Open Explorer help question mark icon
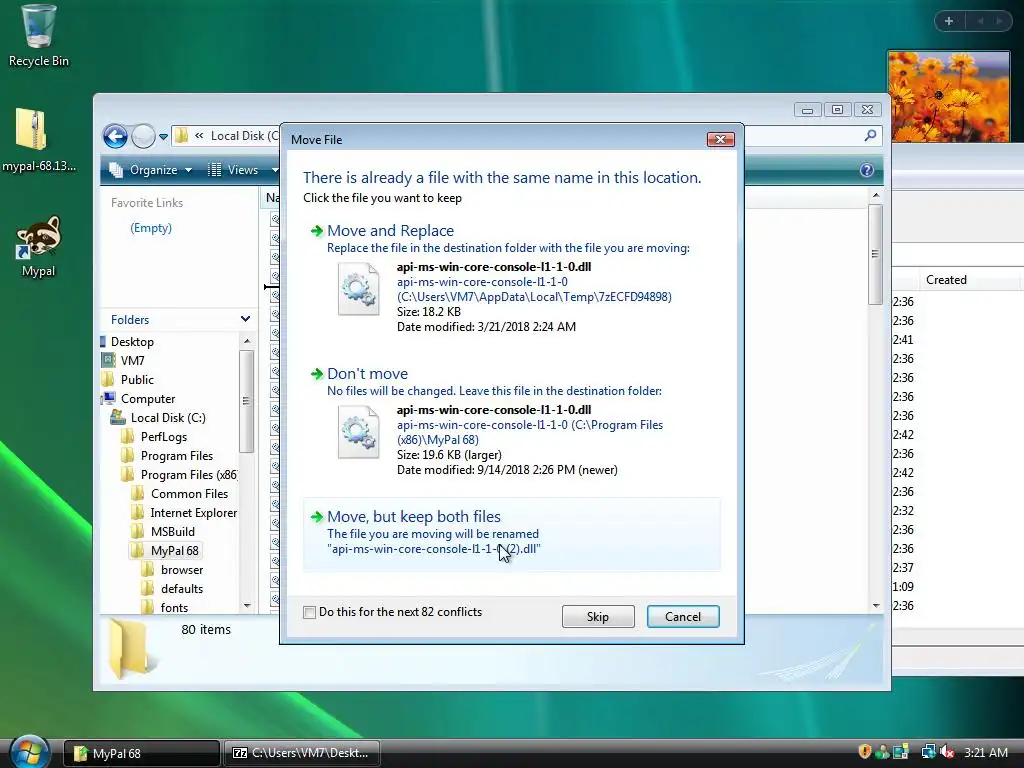Screen dimensions: 1024x768 pyautogui.click(x=867, y=170)
